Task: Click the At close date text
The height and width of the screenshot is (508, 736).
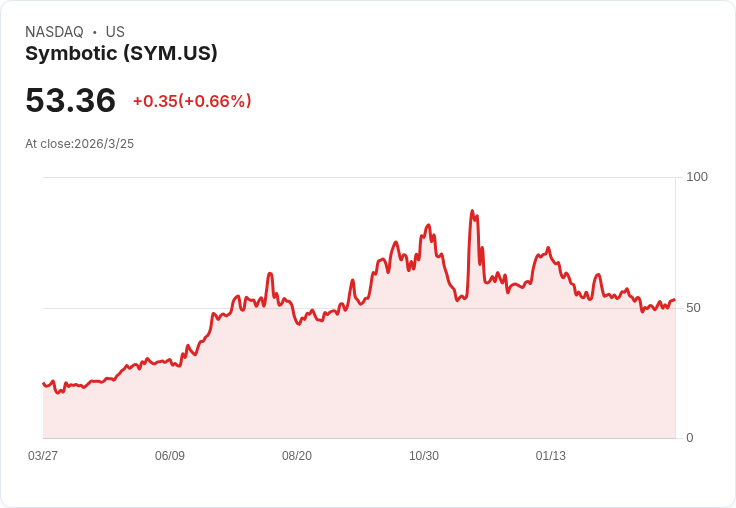Action: 79,144
